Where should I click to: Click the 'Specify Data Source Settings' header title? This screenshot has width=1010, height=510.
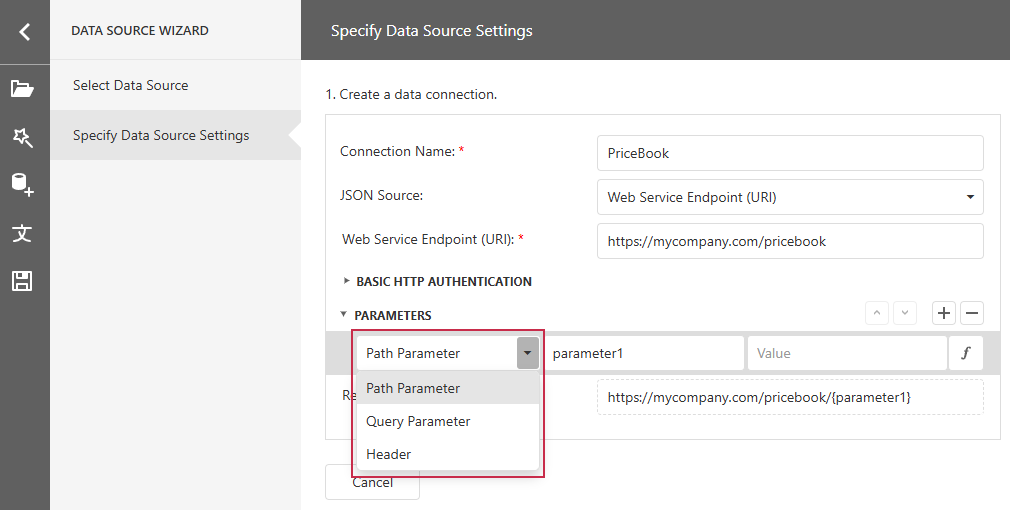pos(432,31)
